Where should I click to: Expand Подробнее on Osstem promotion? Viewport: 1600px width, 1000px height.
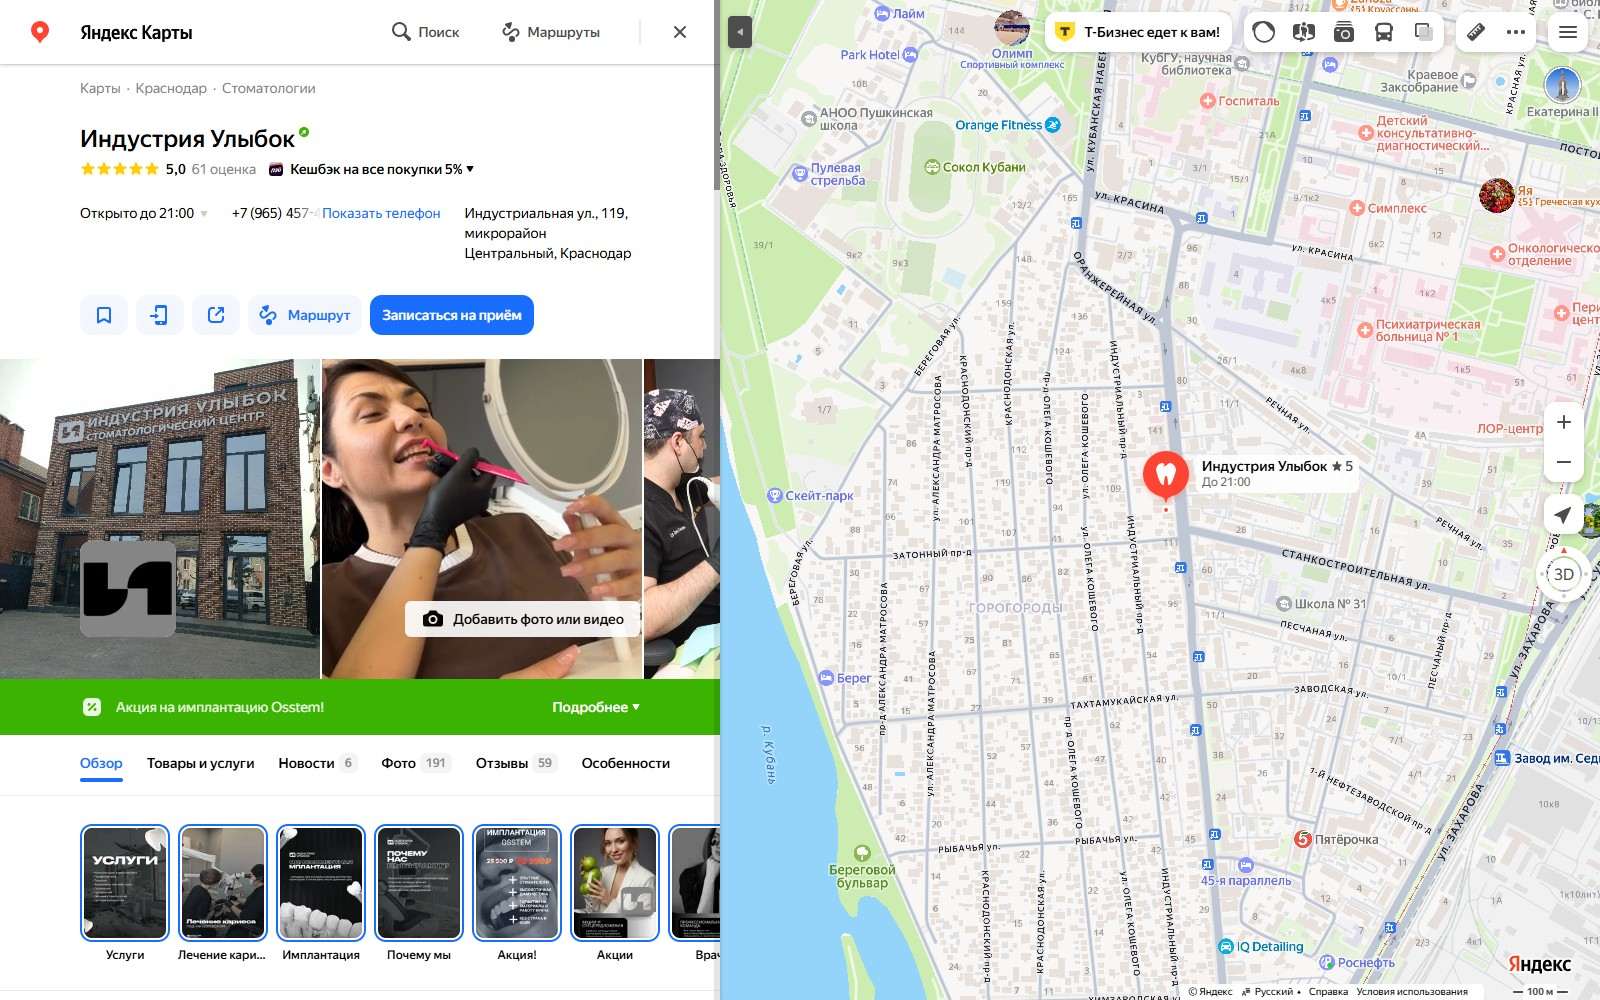coord(596,707)
